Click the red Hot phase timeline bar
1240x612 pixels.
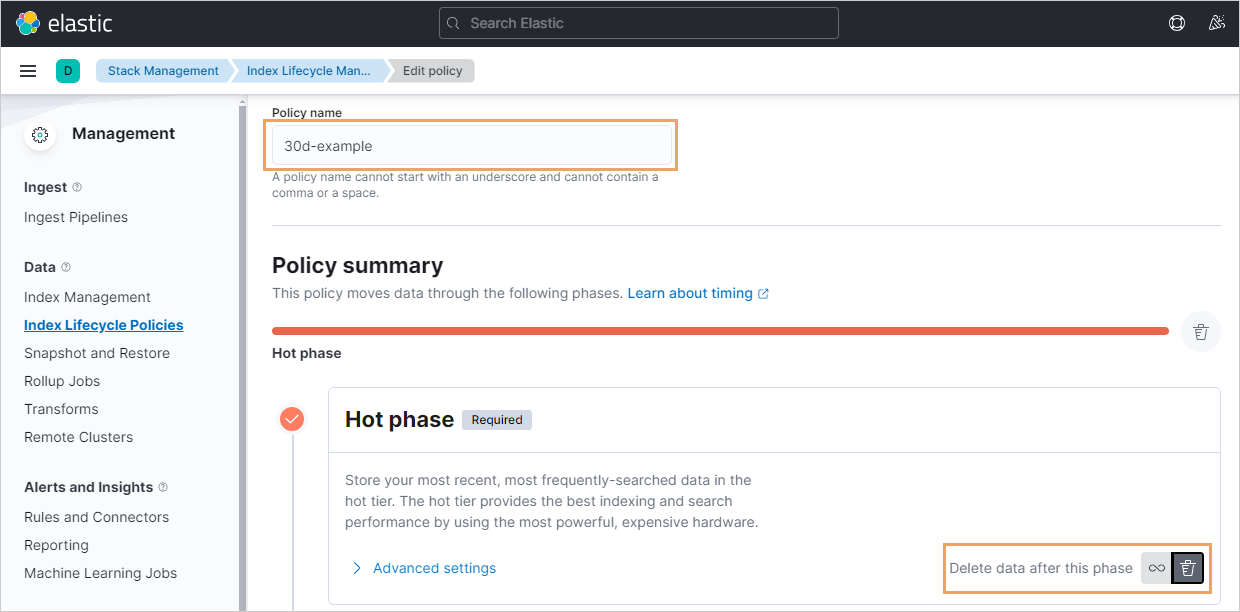720,331
